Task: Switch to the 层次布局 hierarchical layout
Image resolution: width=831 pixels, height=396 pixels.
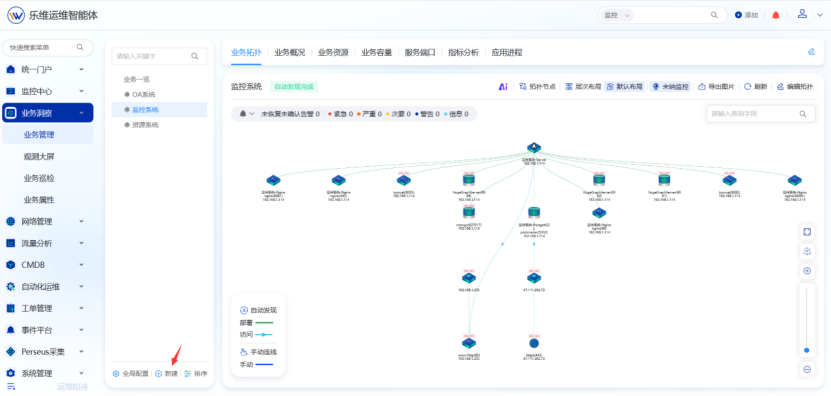Action: pyautogui.click(x=582, y=86)
